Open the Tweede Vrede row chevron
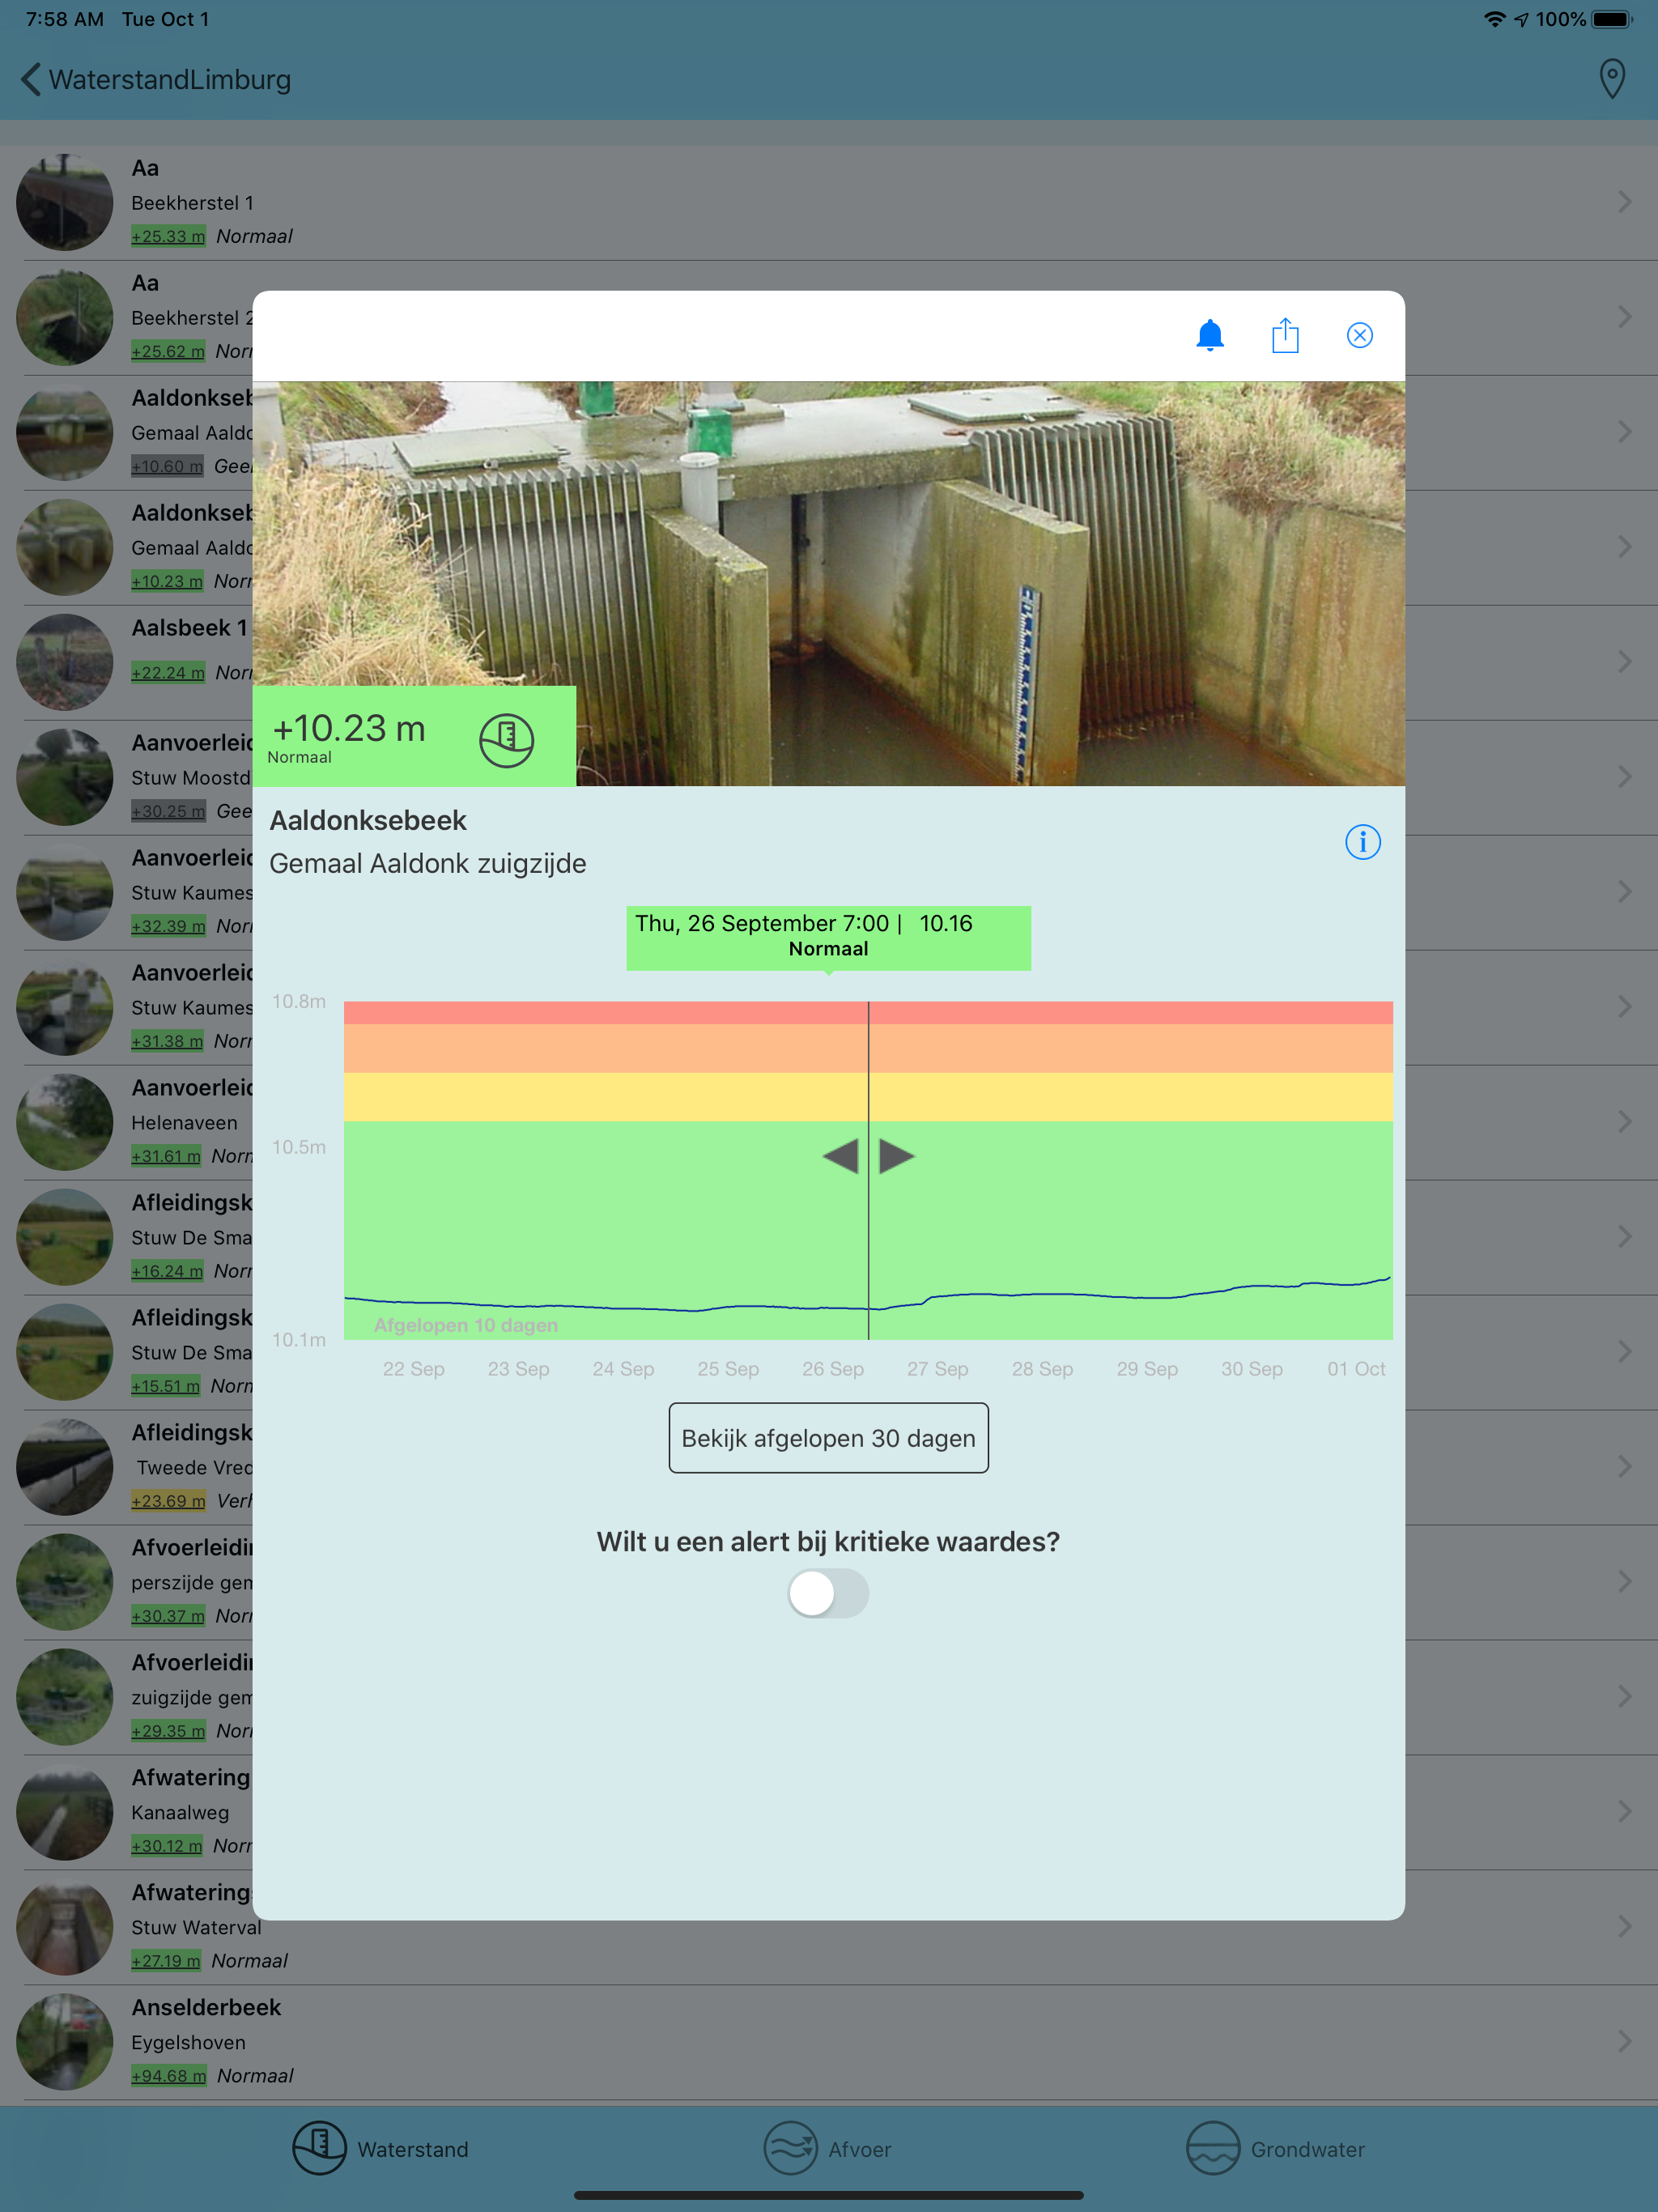The image size is (1658, 2212). click(1625, 1467)
